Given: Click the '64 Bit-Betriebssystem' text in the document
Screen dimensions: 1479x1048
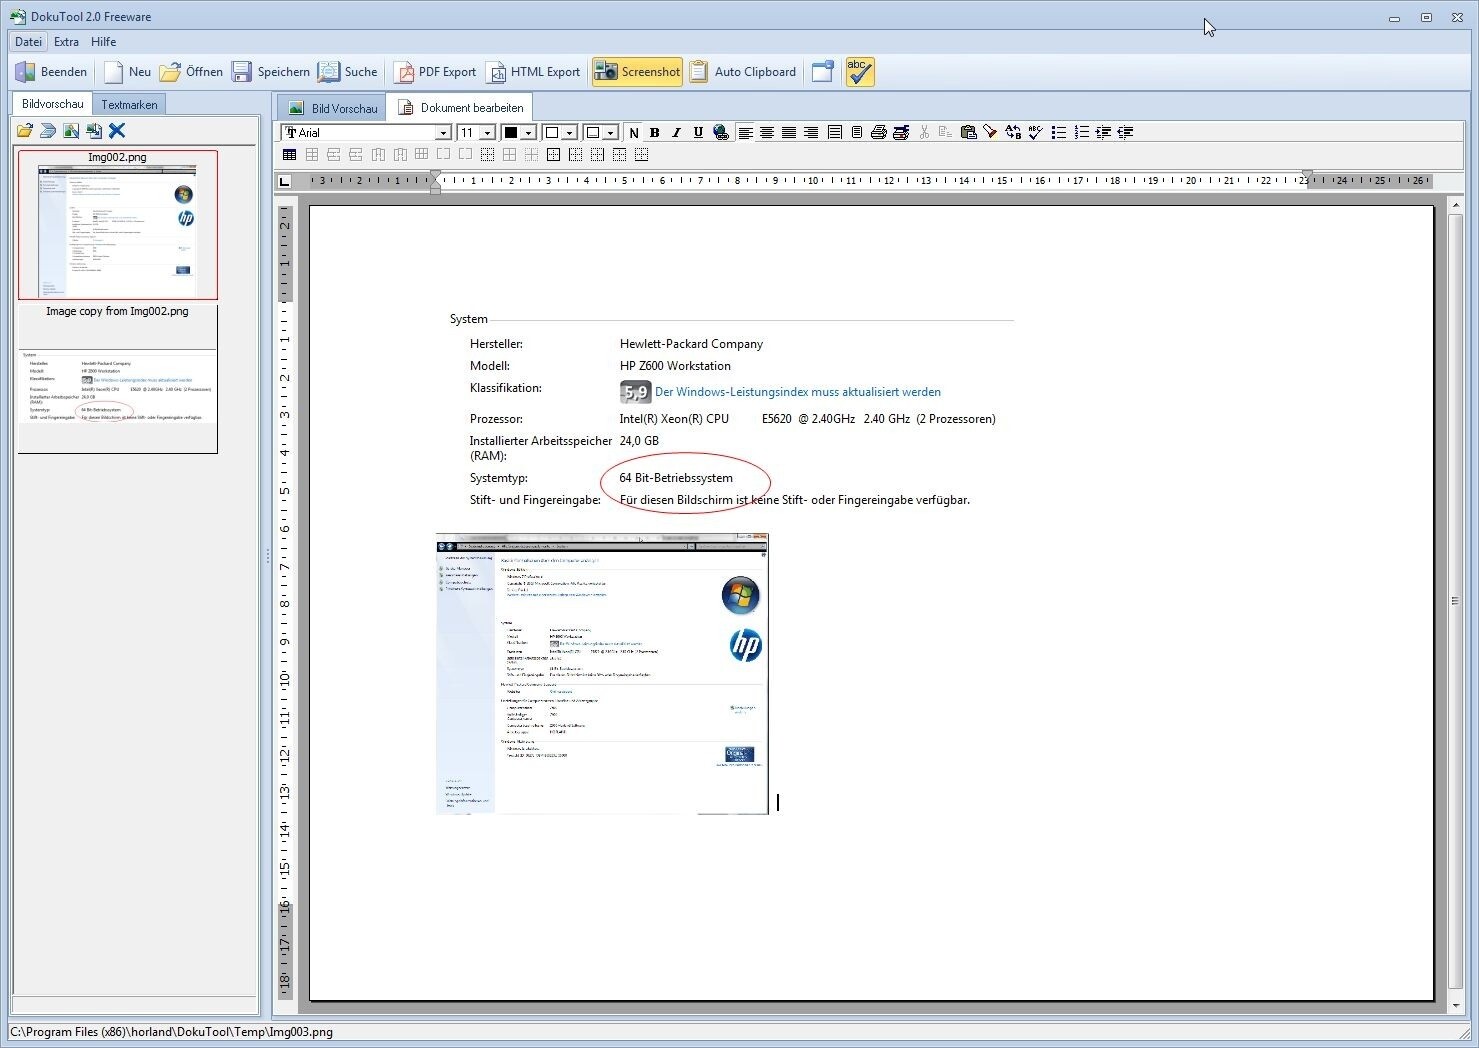Looking at the screenshot, I should point(676,478).
